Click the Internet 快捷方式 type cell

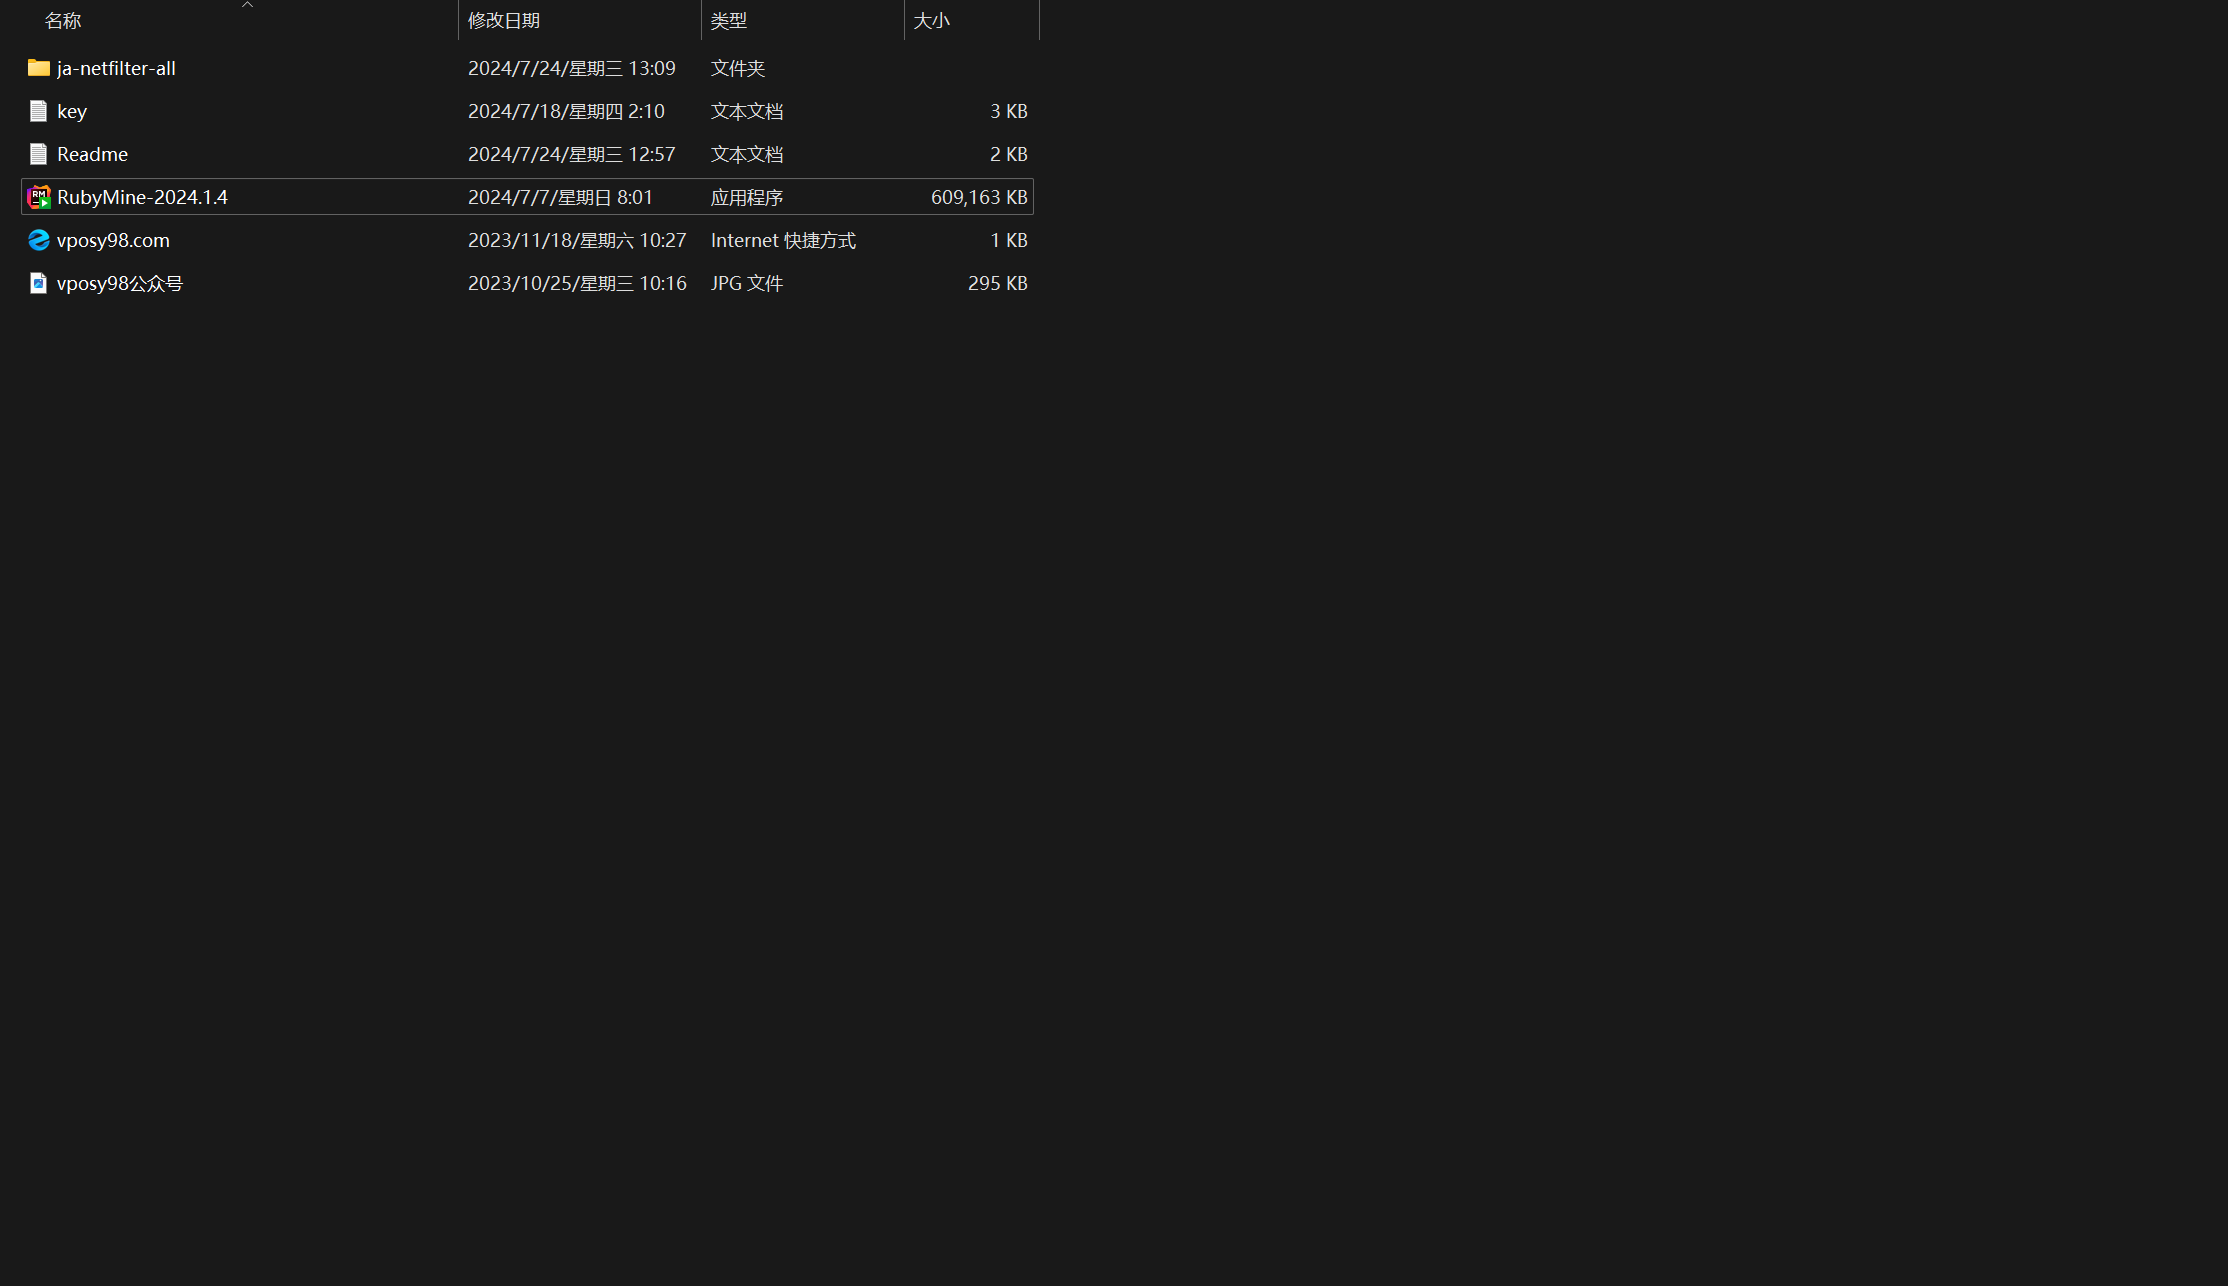[x=783, y=240]
